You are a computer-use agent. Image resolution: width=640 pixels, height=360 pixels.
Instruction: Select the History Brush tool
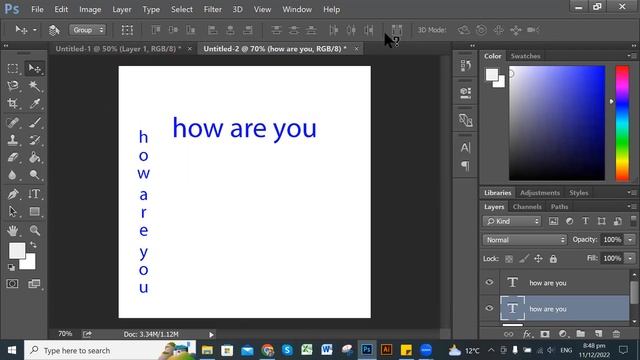[35, 140]
